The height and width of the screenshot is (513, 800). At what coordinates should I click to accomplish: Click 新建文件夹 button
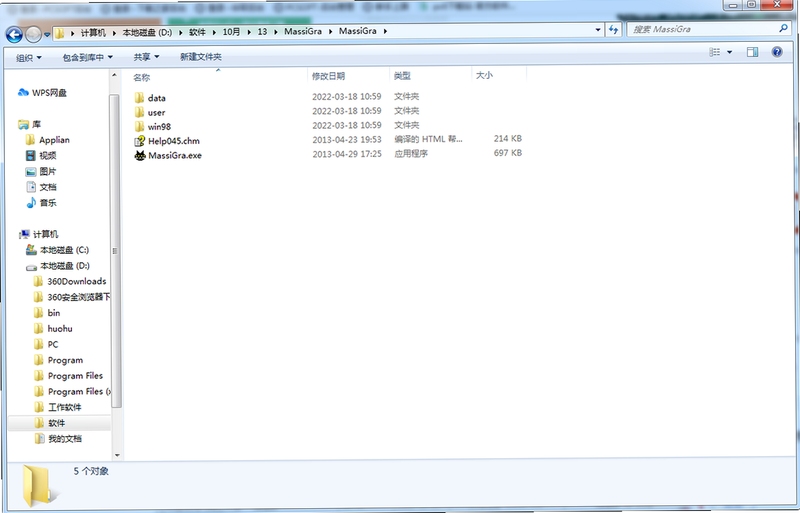tap(201, 57)
